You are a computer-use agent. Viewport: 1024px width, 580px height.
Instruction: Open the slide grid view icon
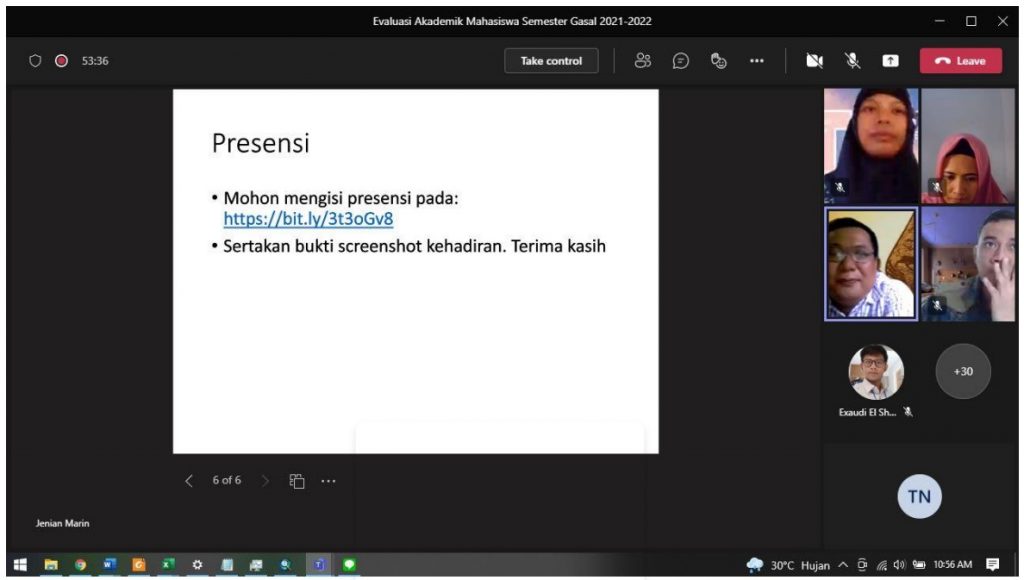click(297, 481)
